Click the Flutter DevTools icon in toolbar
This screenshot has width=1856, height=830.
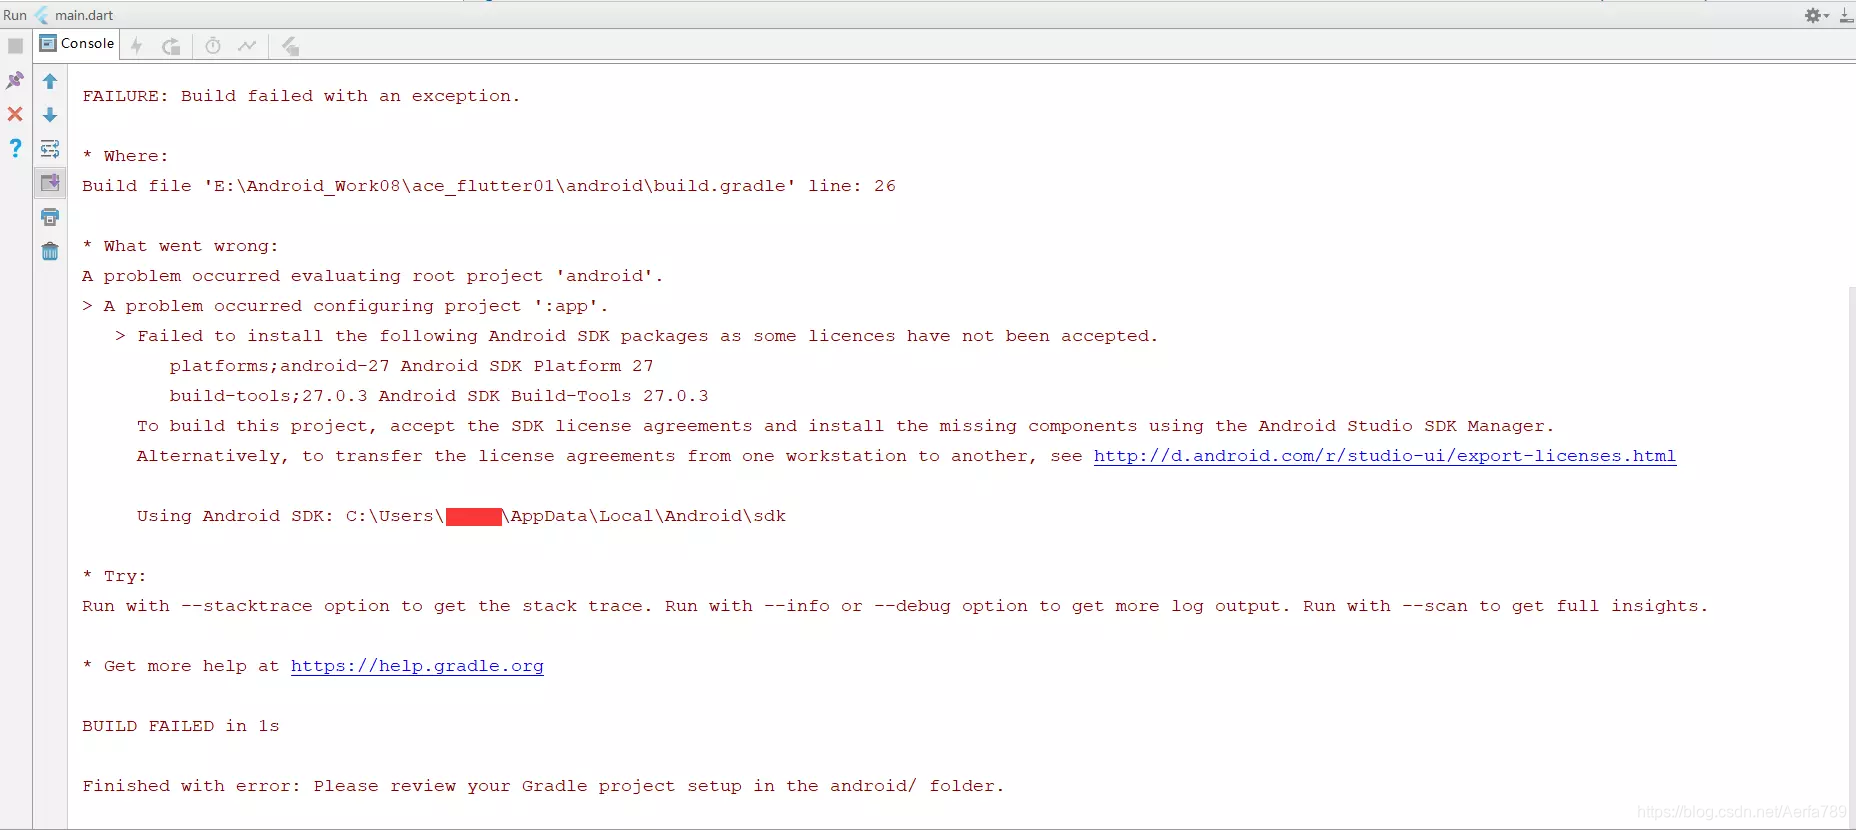(x=290, y=46)
